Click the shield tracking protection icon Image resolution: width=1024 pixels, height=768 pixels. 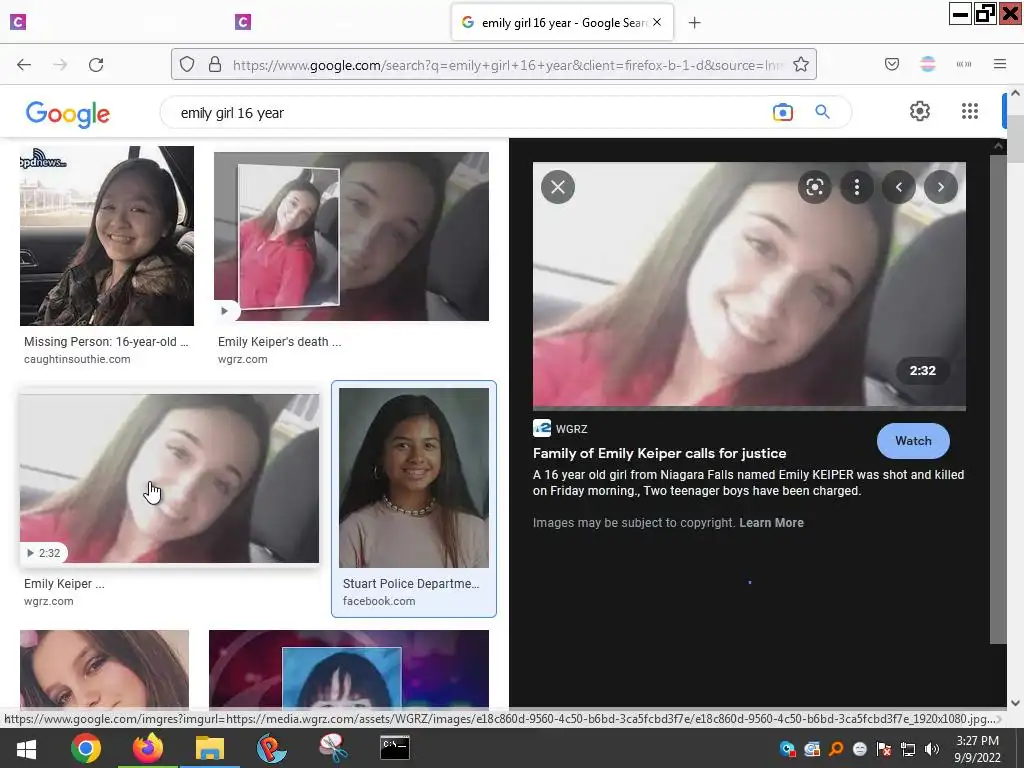tap(187, 64)
